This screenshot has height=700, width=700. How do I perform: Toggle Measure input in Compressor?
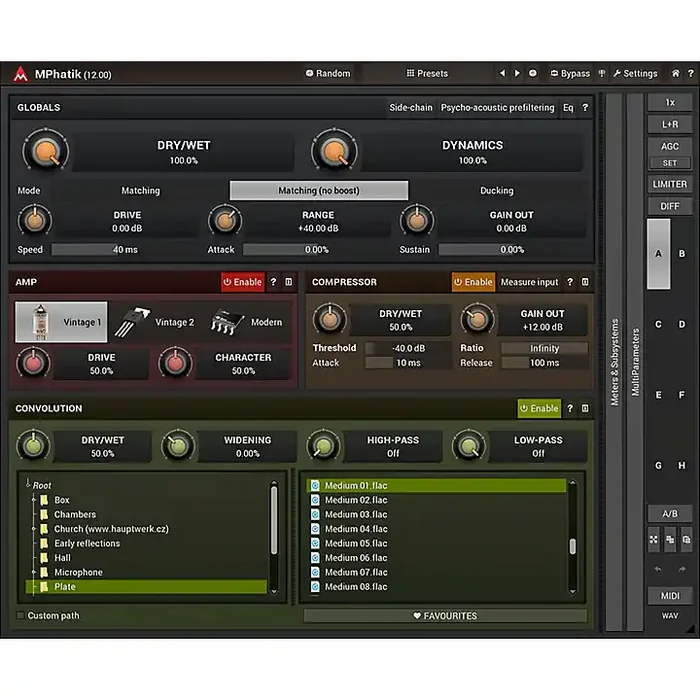pos(529,282)
